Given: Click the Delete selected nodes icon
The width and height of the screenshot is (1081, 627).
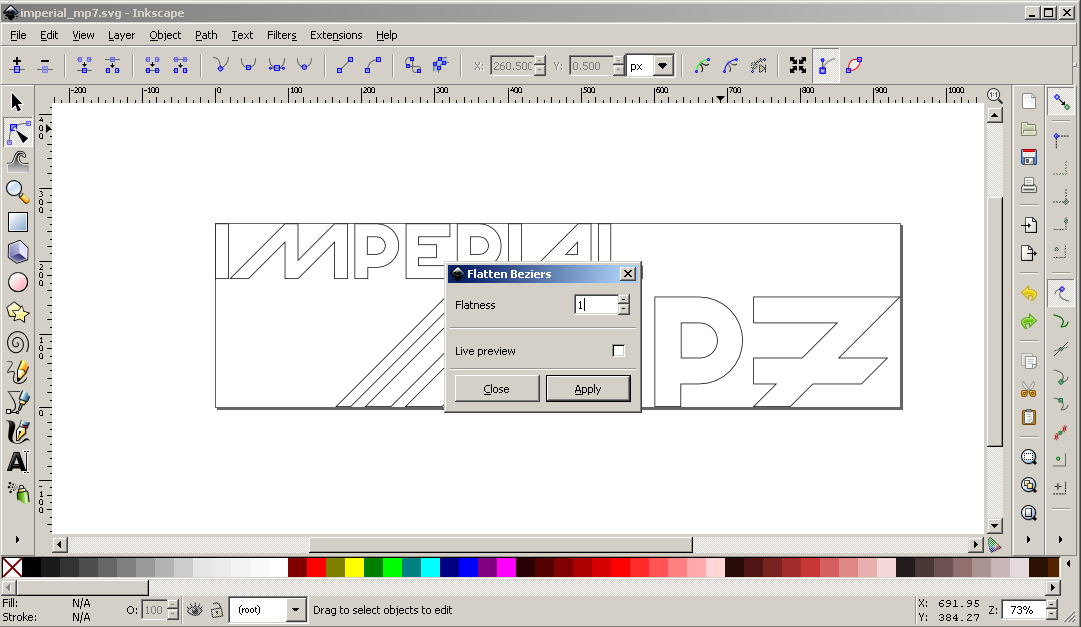Looking at the screenshot, I should click(45, 65).
